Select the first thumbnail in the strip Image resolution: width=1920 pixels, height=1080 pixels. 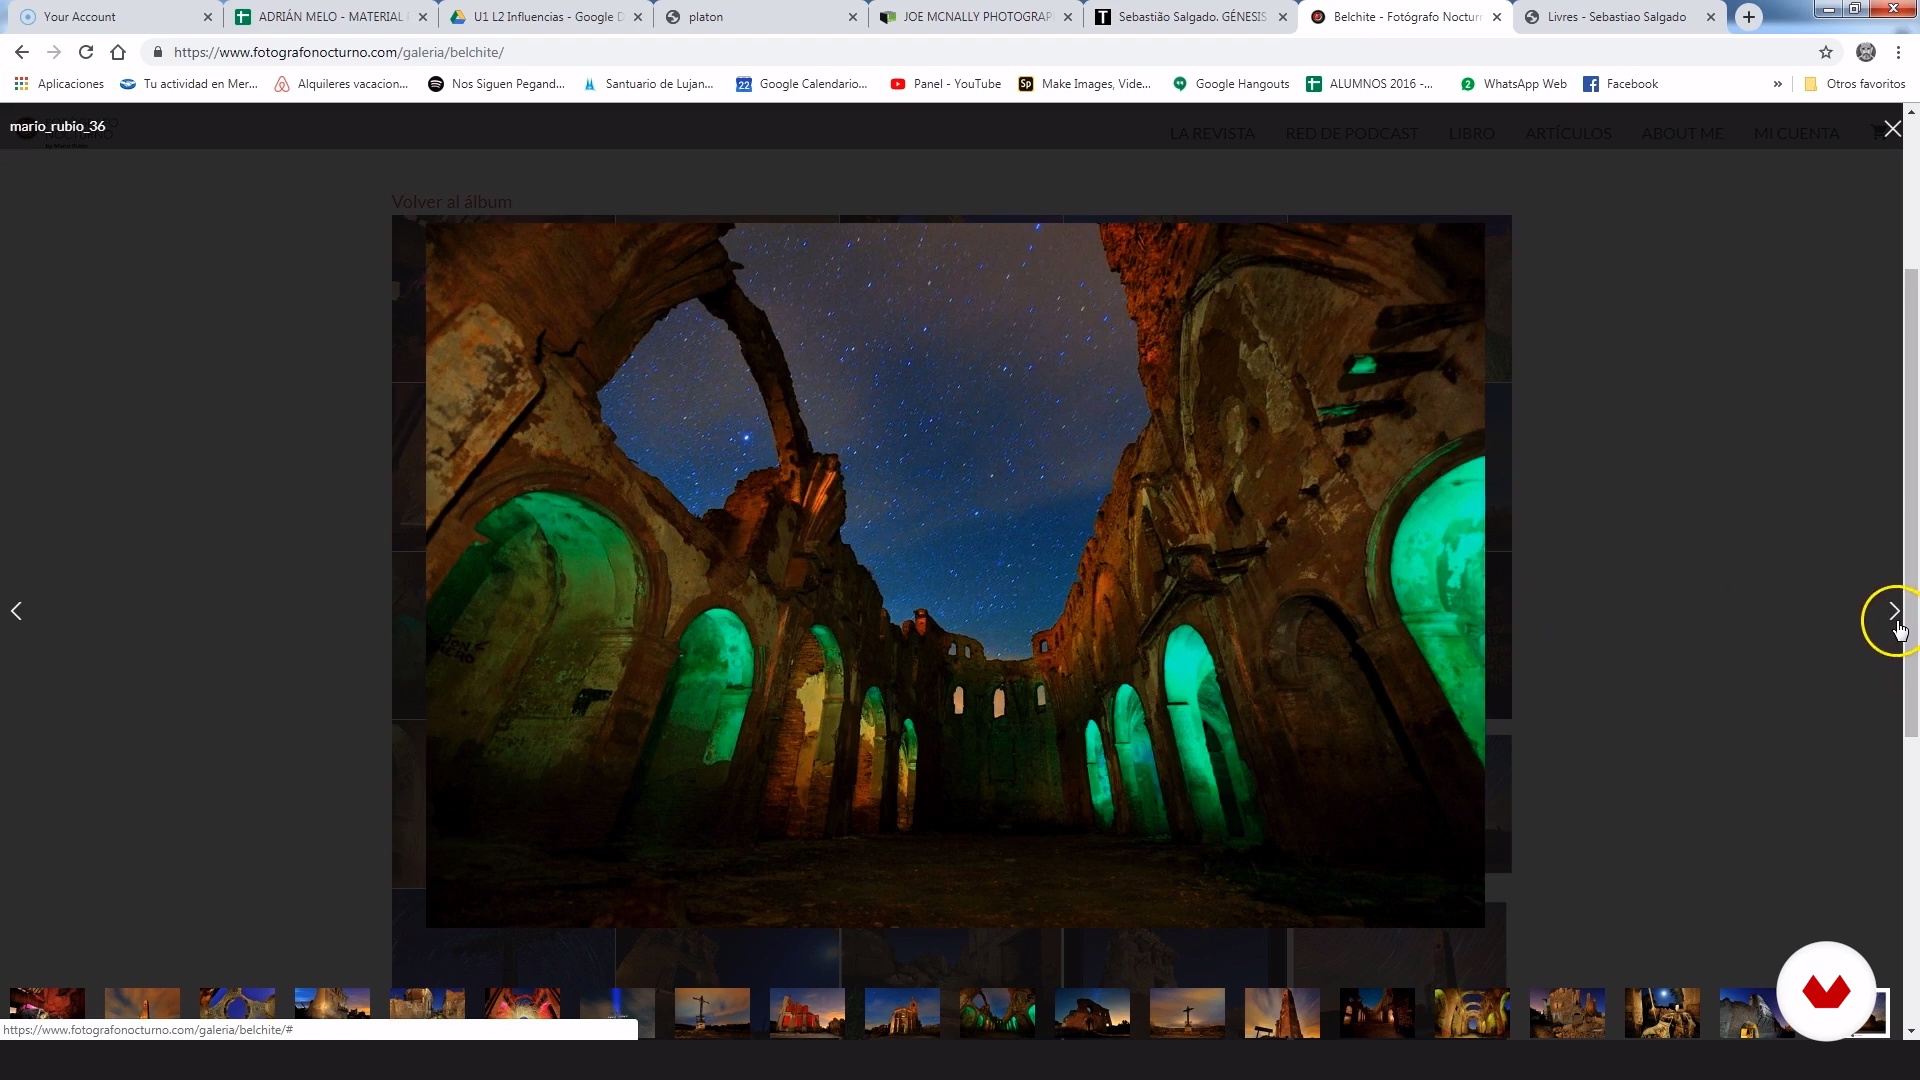click(x=47, y=1013)
